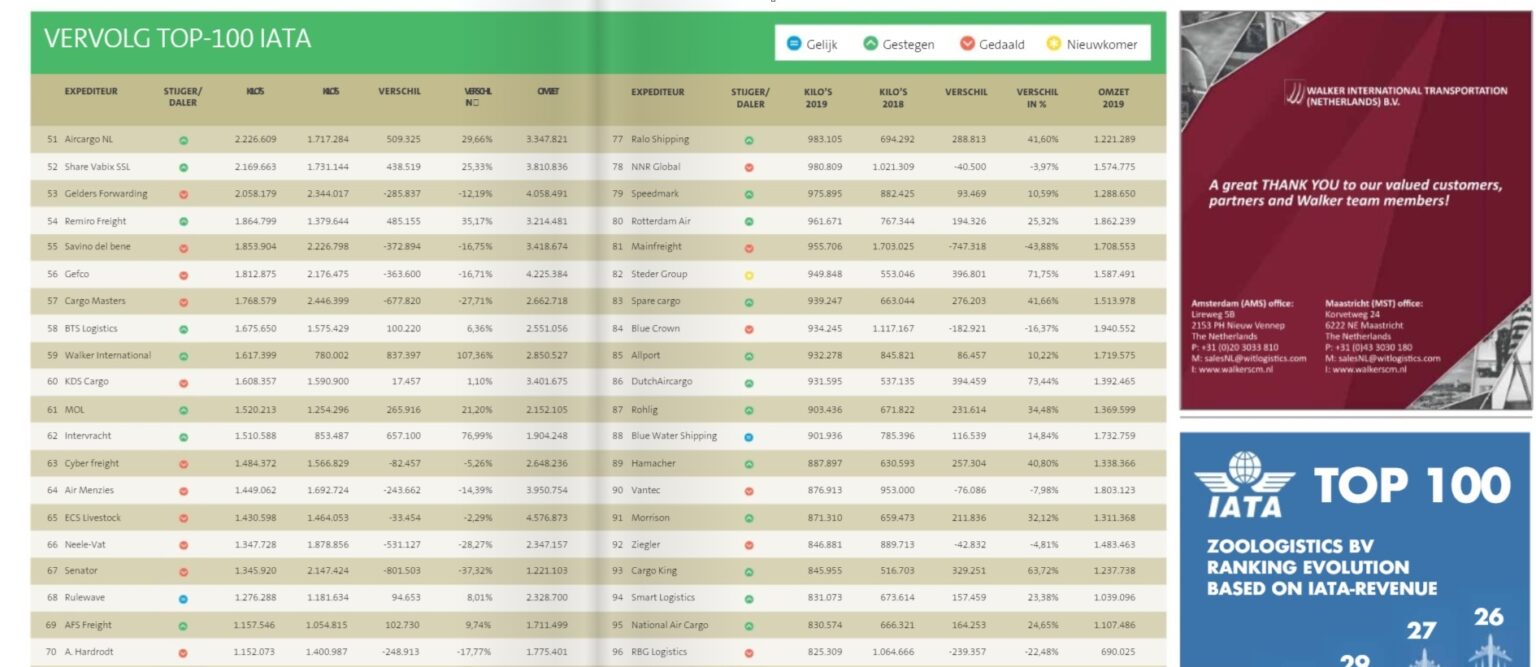The height and width of the screenshot is (667, 1536).
Task: Click the blue Gelijk legend icon
Action: (x=794, y=44)
